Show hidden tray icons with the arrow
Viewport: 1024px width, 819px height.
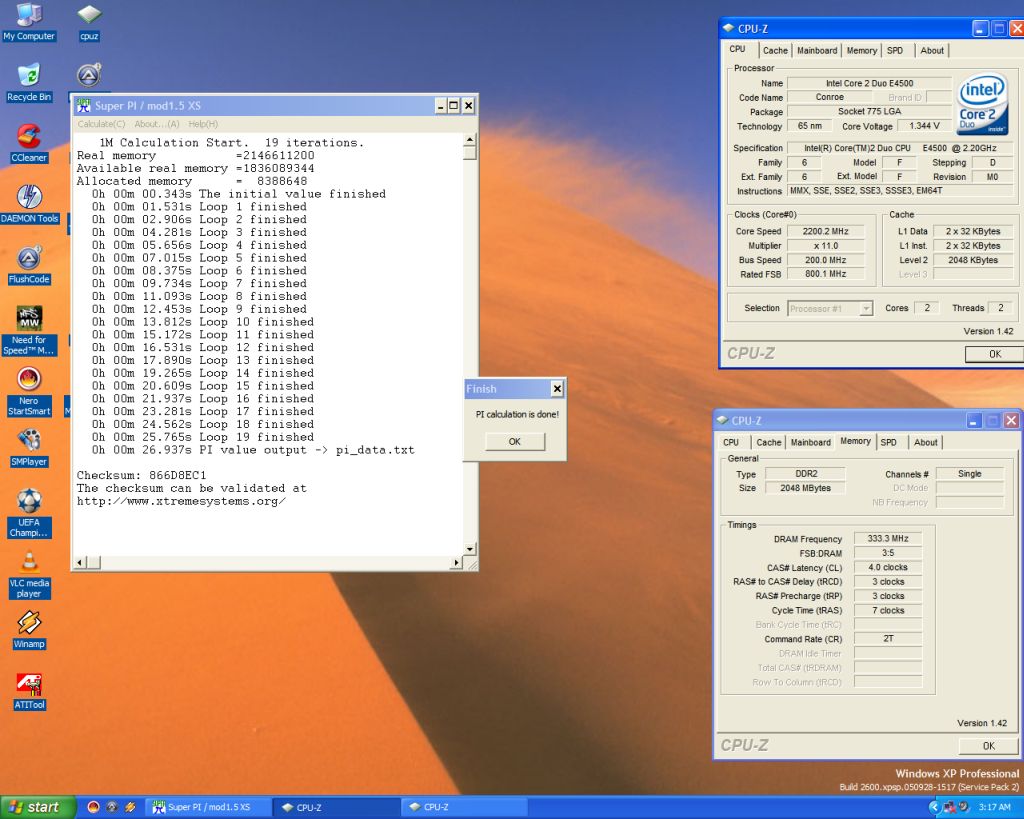click(x=934, y=807)
